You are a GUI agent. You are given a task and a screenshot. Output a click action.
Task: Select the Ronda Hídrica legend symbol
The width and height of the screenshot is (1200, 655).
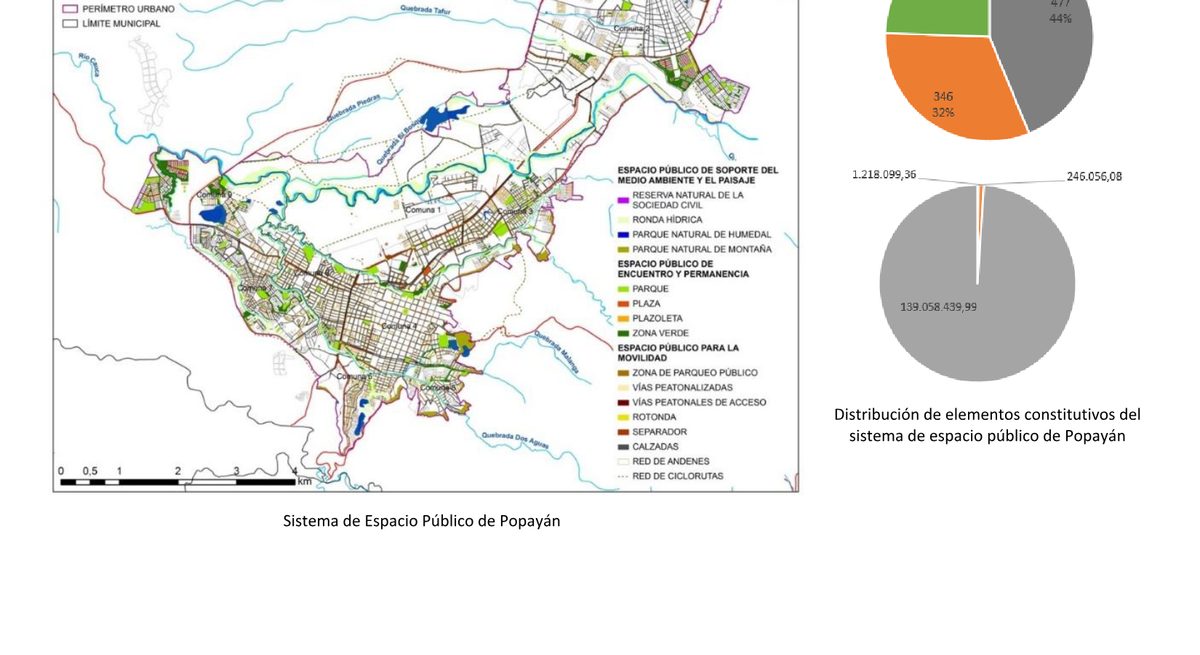point(624,218)
